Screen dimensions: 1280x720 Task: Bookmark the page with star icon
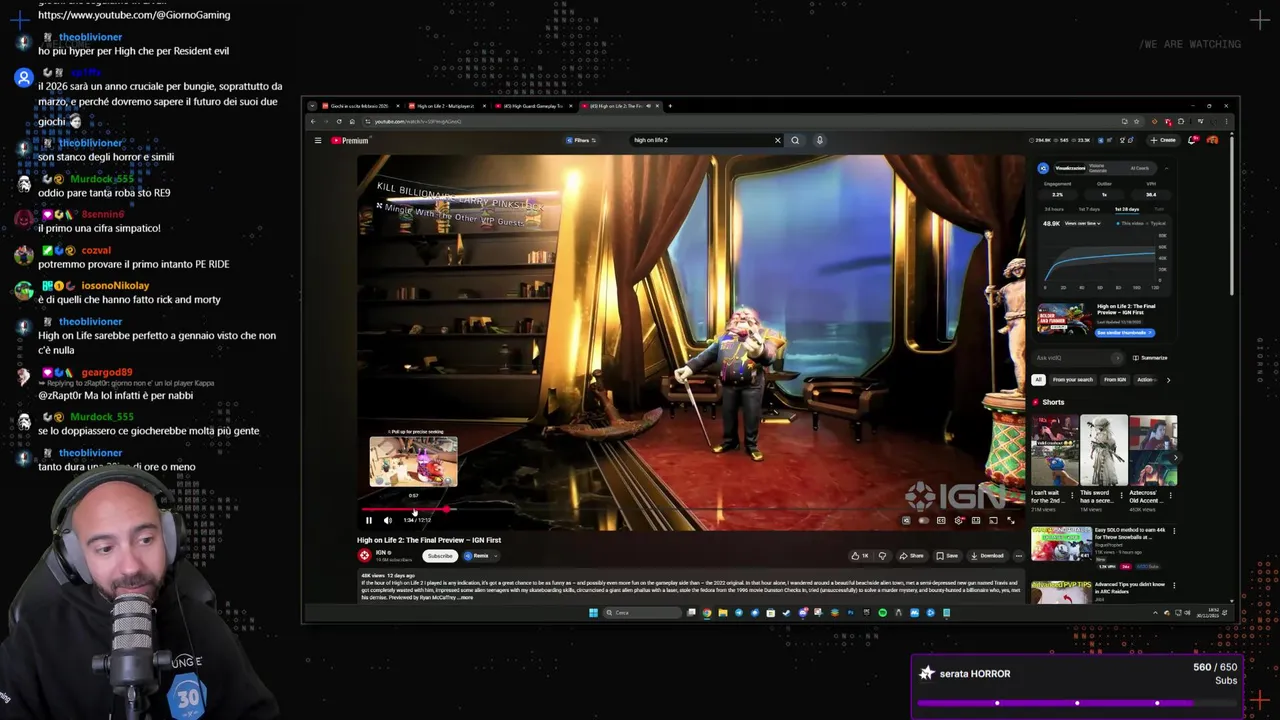(1137, 122)
